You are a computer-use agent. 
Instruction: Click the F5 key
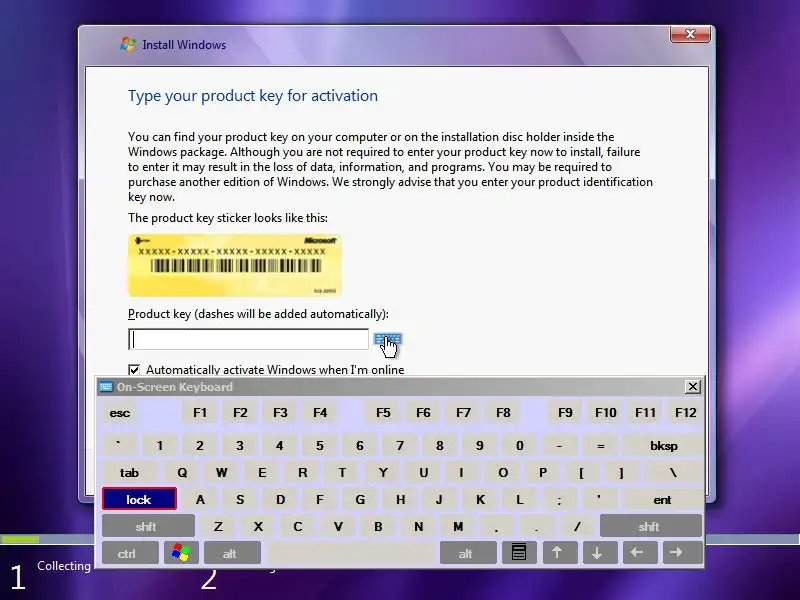(383, 413)
